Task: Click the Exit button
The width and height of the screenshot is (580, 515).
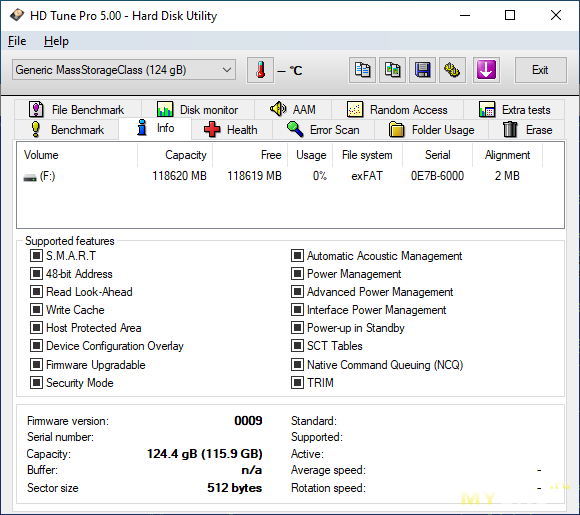Action: (540, 70)
